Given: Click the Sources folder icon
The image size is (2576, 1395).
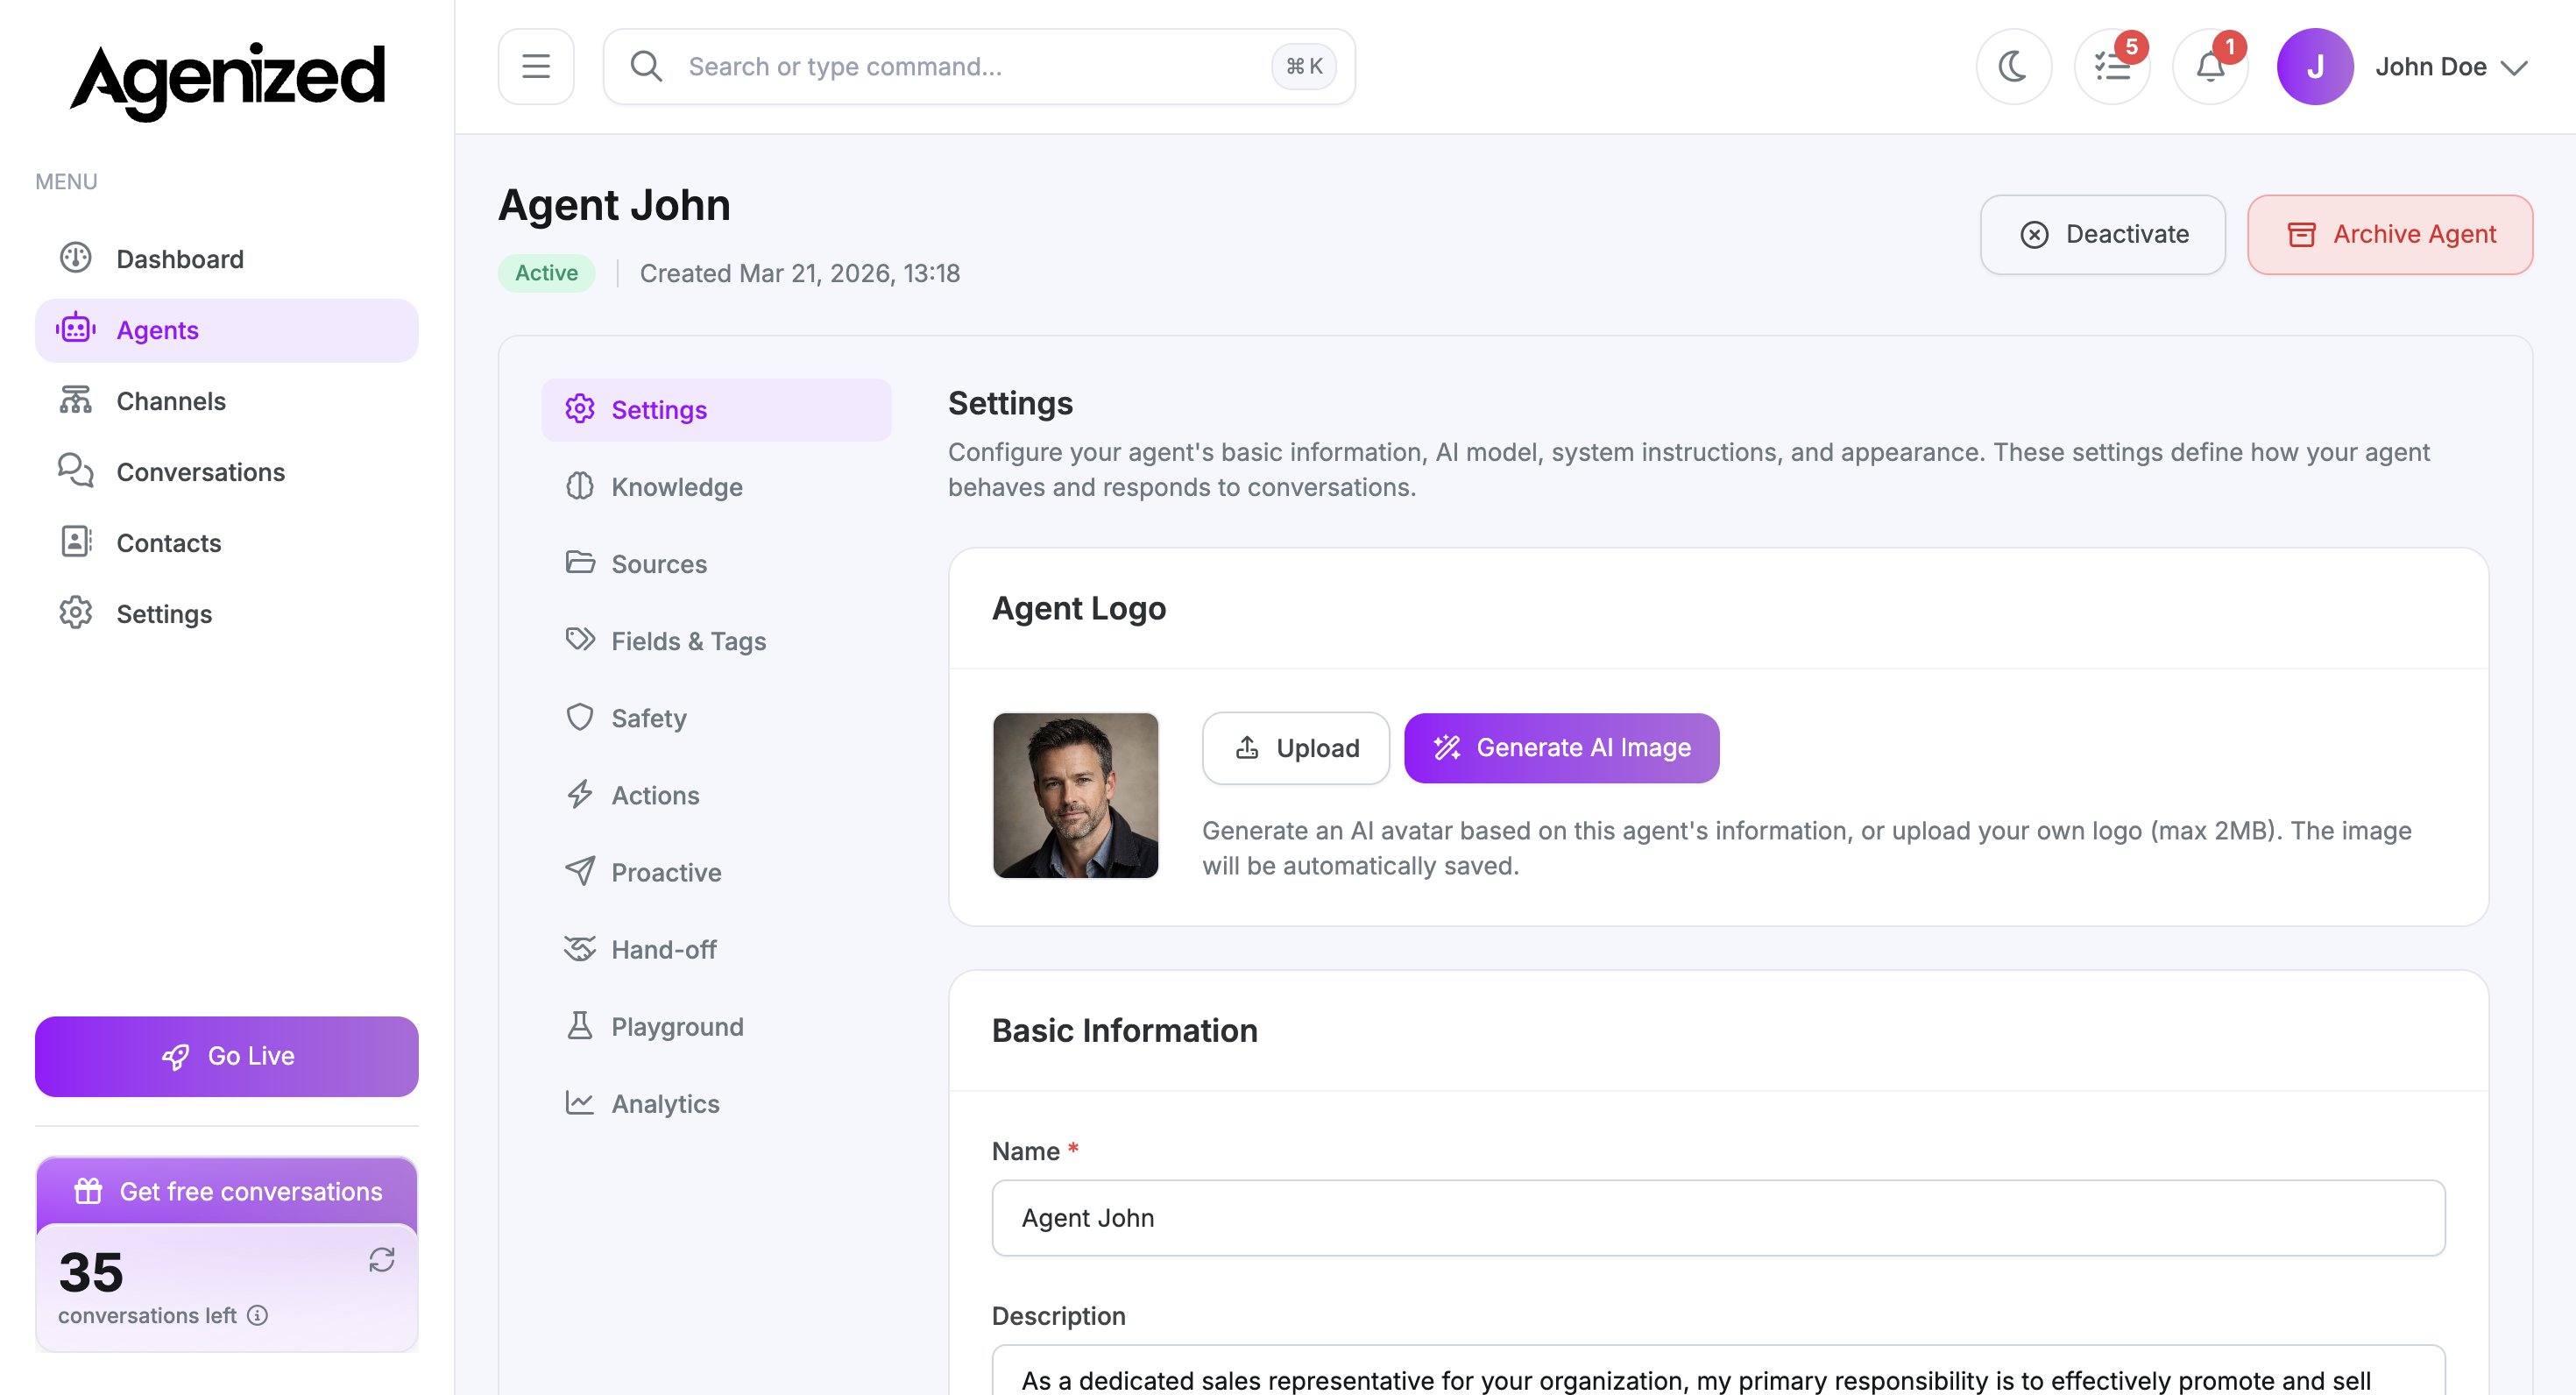Looking at the screenshot, I should coord(580,562).
